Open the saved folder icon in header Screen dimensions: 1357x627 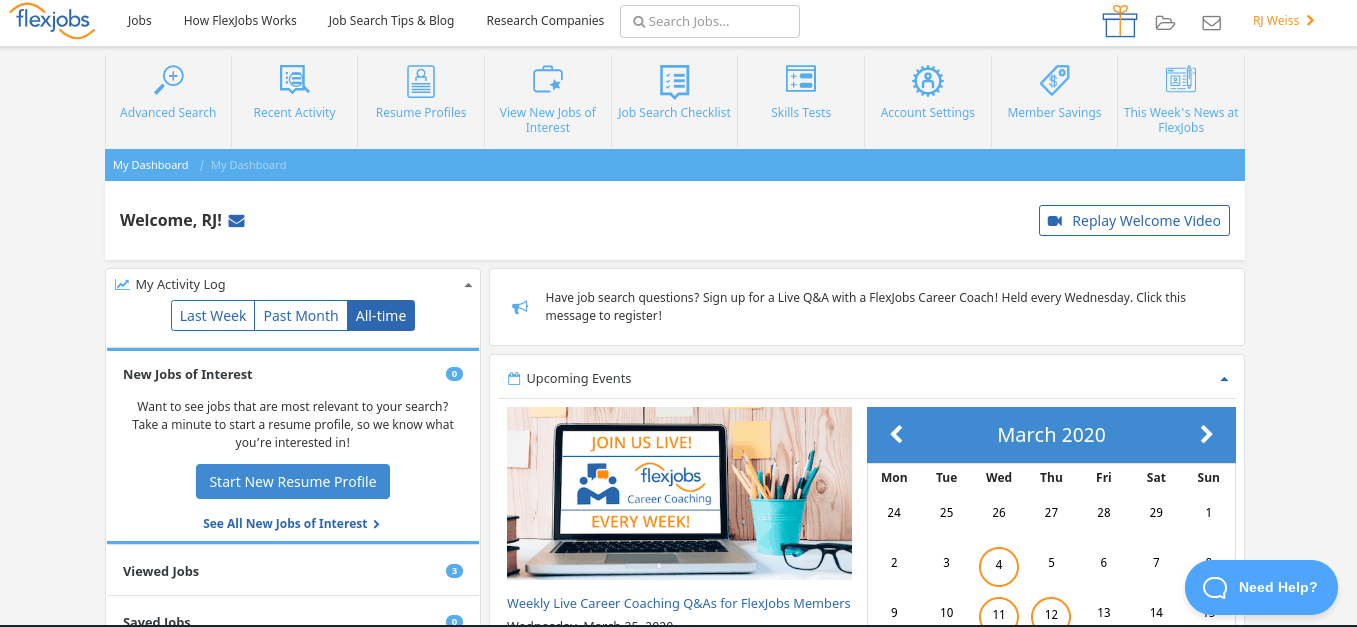coord(1165,22)
